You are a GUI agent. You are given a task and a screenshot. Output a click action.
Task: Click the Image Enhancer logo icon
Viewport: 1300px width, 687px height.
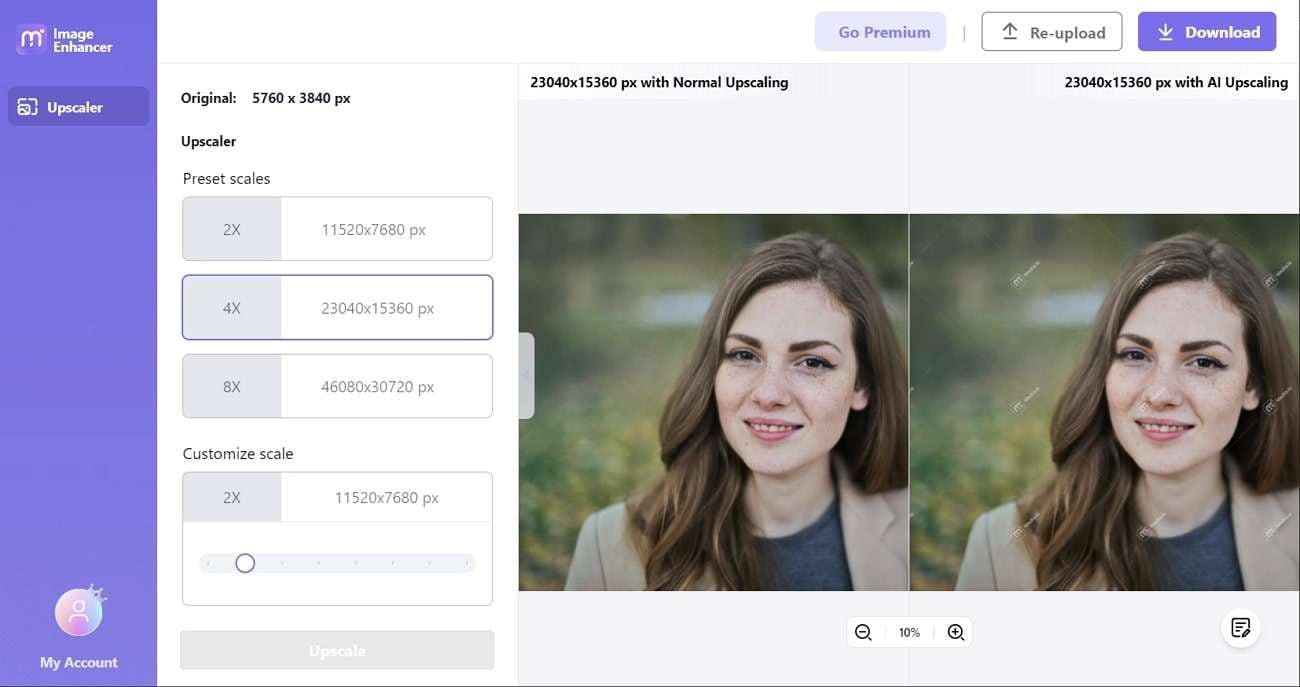point(31,39)
